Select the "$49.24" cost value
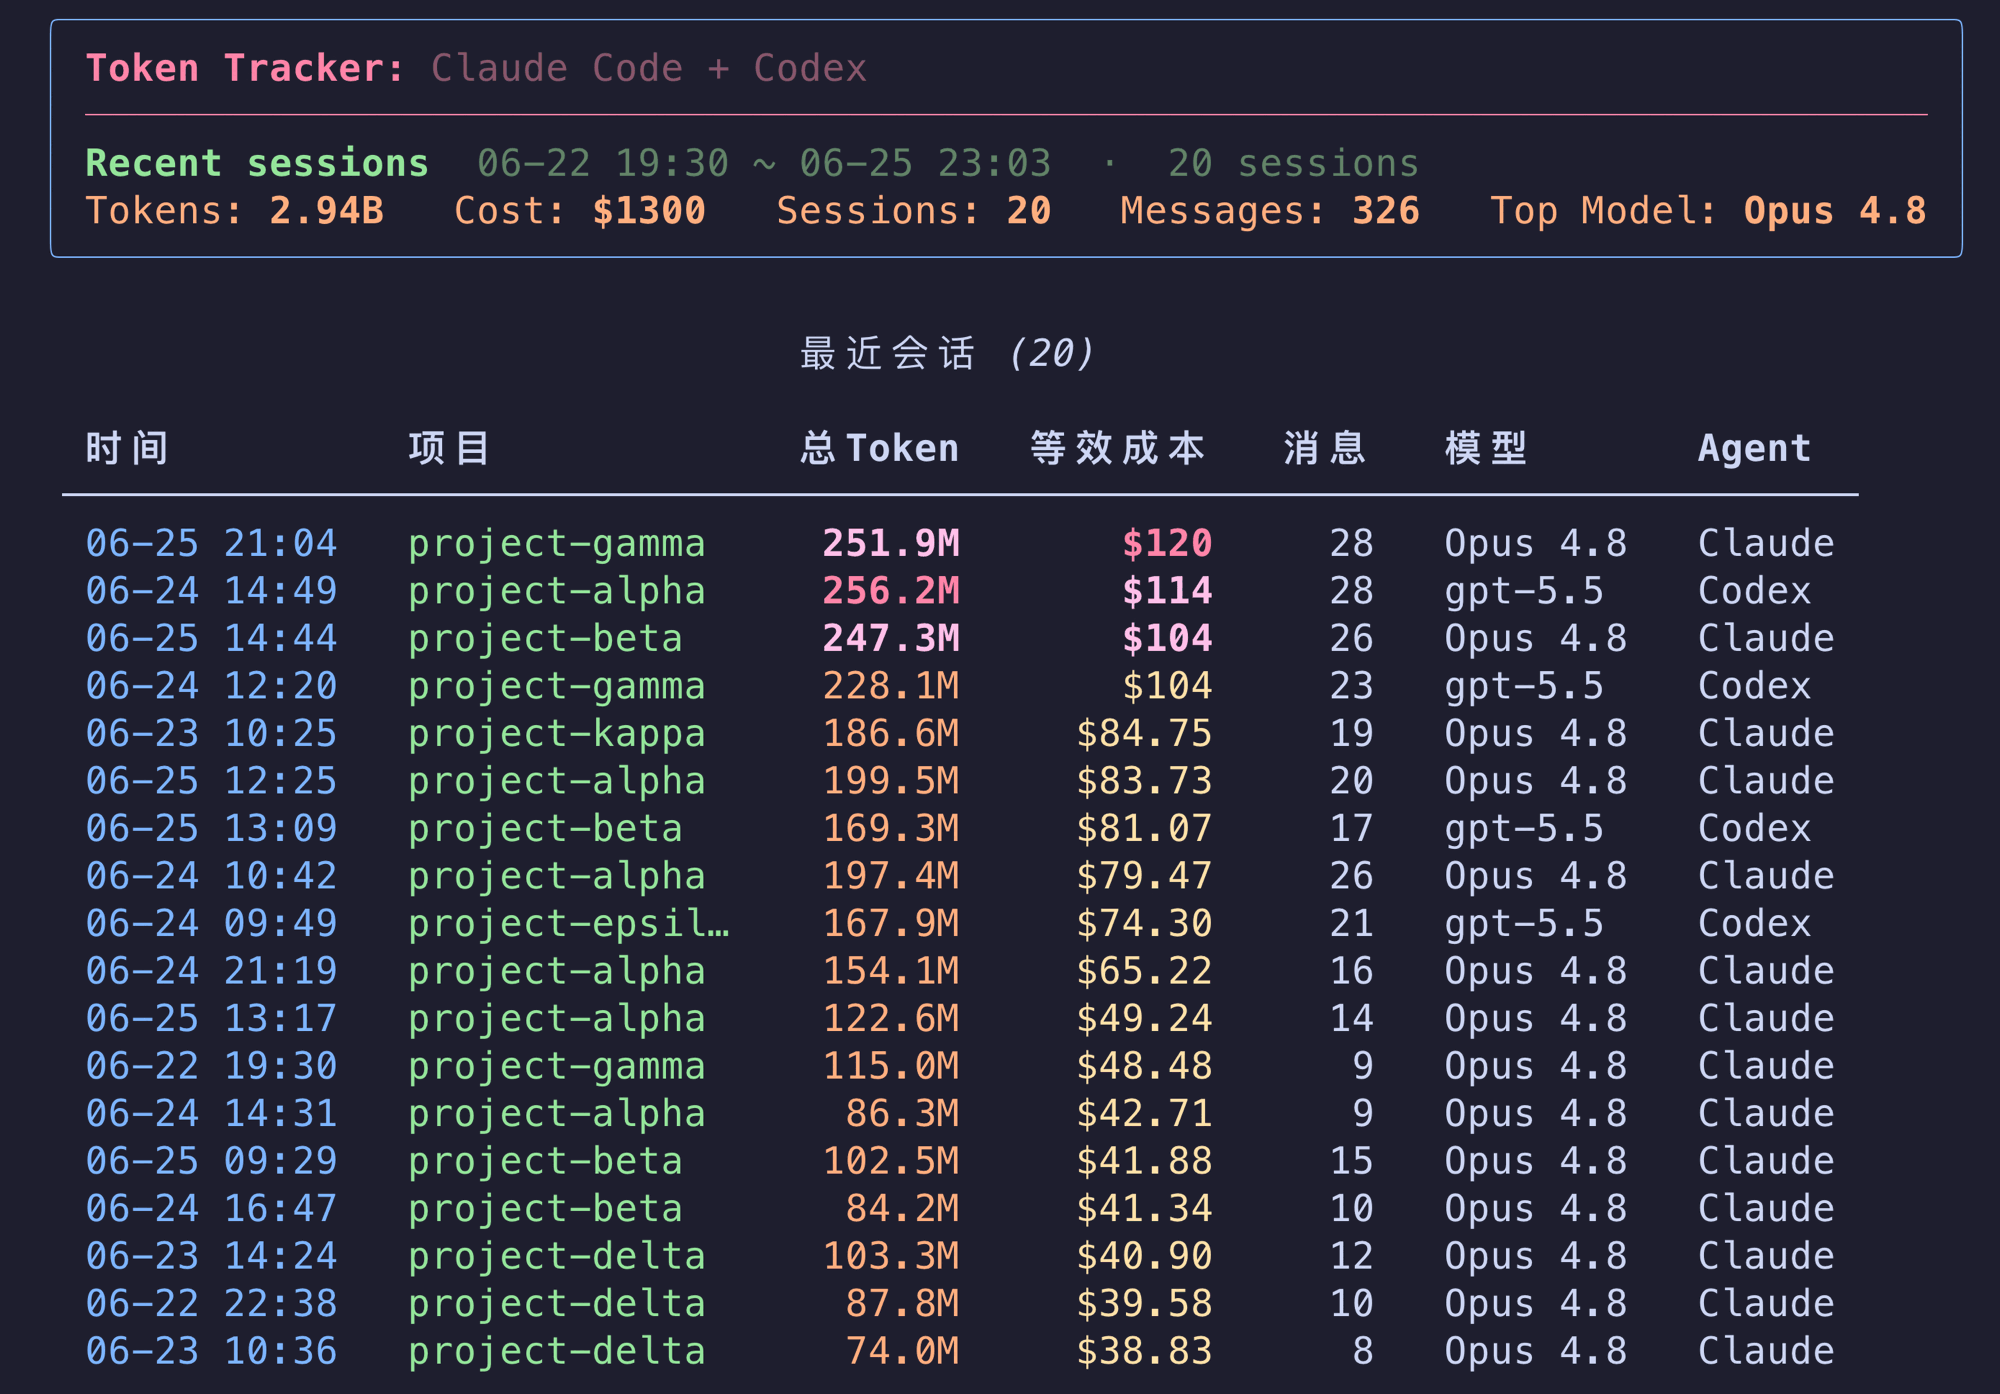Viewport: 2000px width, 1394px height. [1144, 1018]
